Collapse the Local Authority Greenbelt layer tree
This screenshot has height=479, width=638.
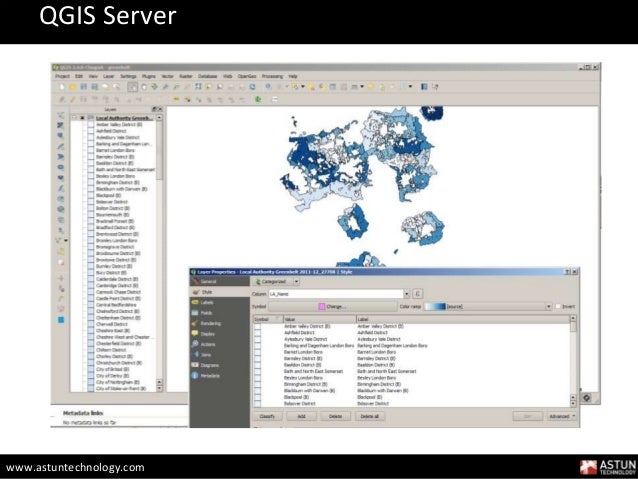[74, 118]
